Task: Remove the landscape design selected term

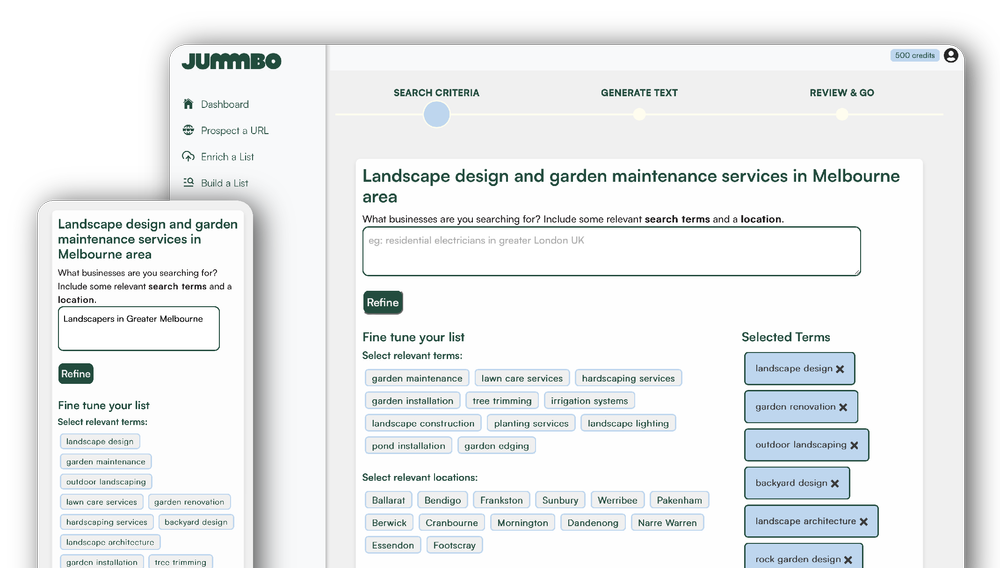Action: [x=840, y=369]
